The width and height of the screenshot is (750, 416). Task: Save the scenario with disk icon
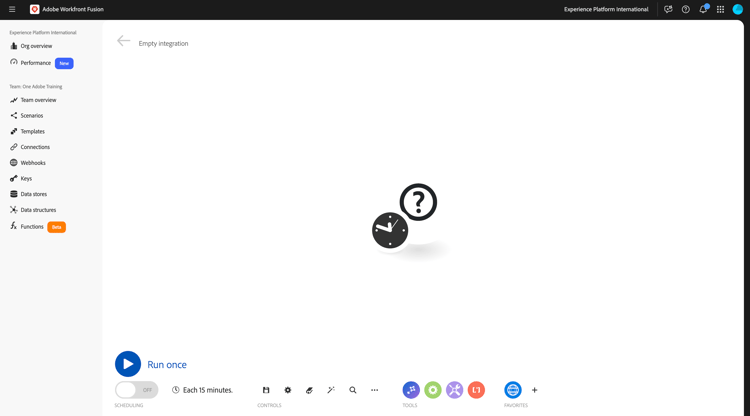coord(266,390)
